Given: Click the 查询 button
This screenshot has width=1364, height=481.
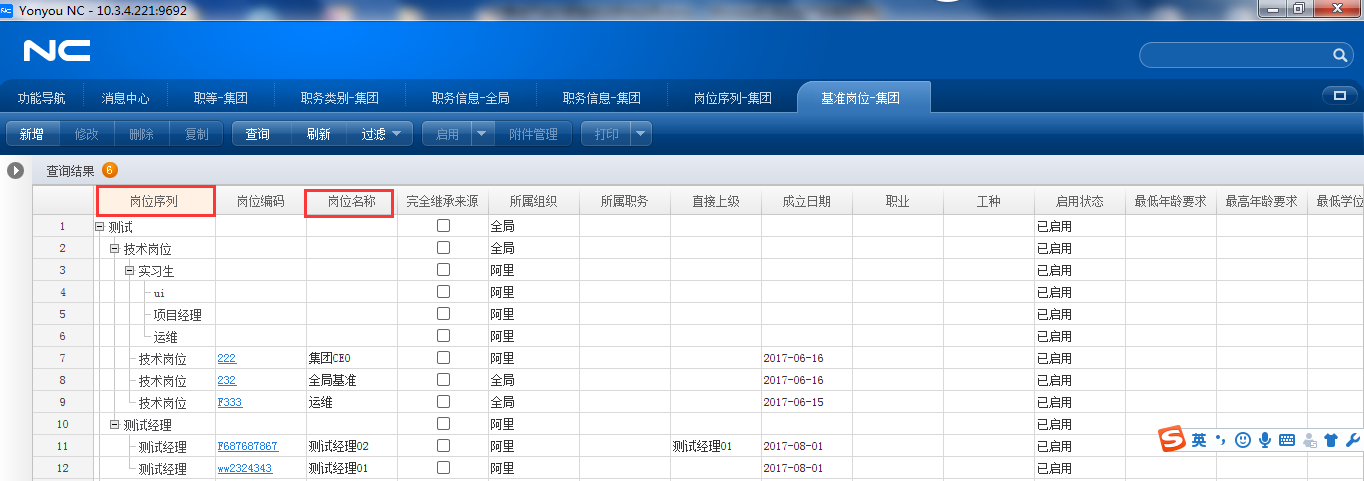Looking at the screenshot, I should click(x=258, y=133).
